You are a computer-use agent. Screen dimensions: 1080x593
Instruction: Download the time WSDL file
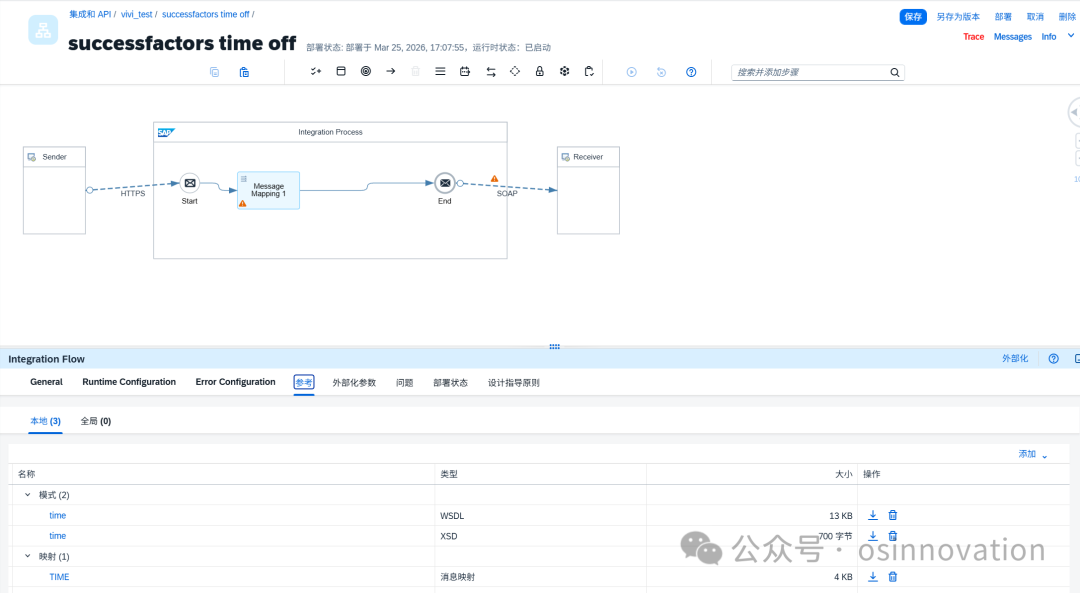(873, 515)
